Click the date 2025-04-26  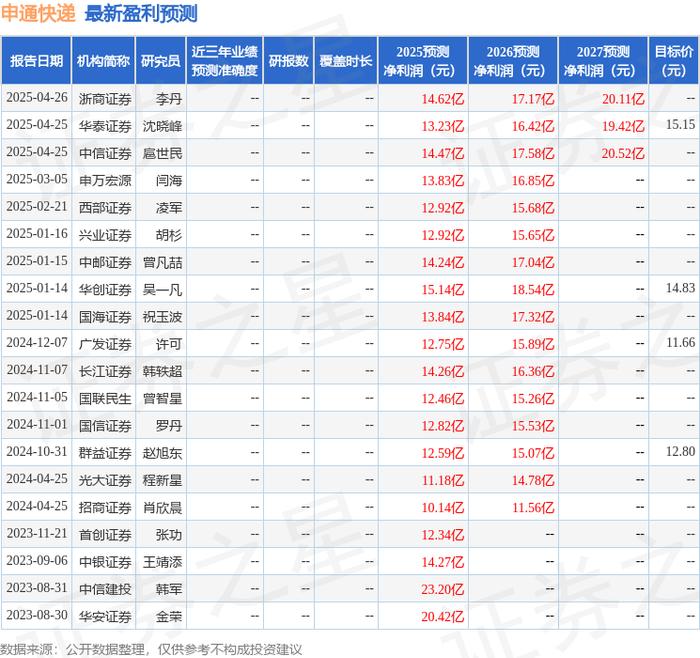[x=37, y=97]
